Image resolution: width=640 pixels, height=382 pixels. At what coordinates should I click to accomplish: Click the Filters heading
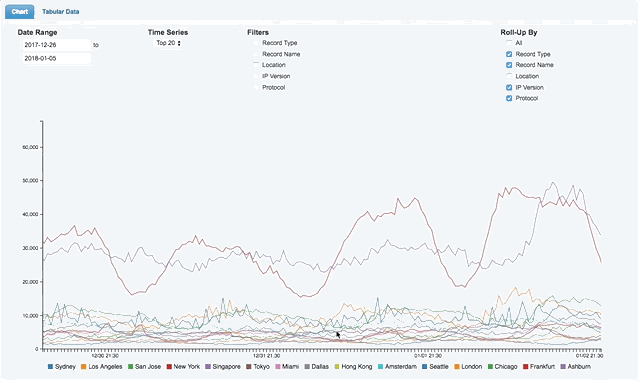(x=258, y=32)
